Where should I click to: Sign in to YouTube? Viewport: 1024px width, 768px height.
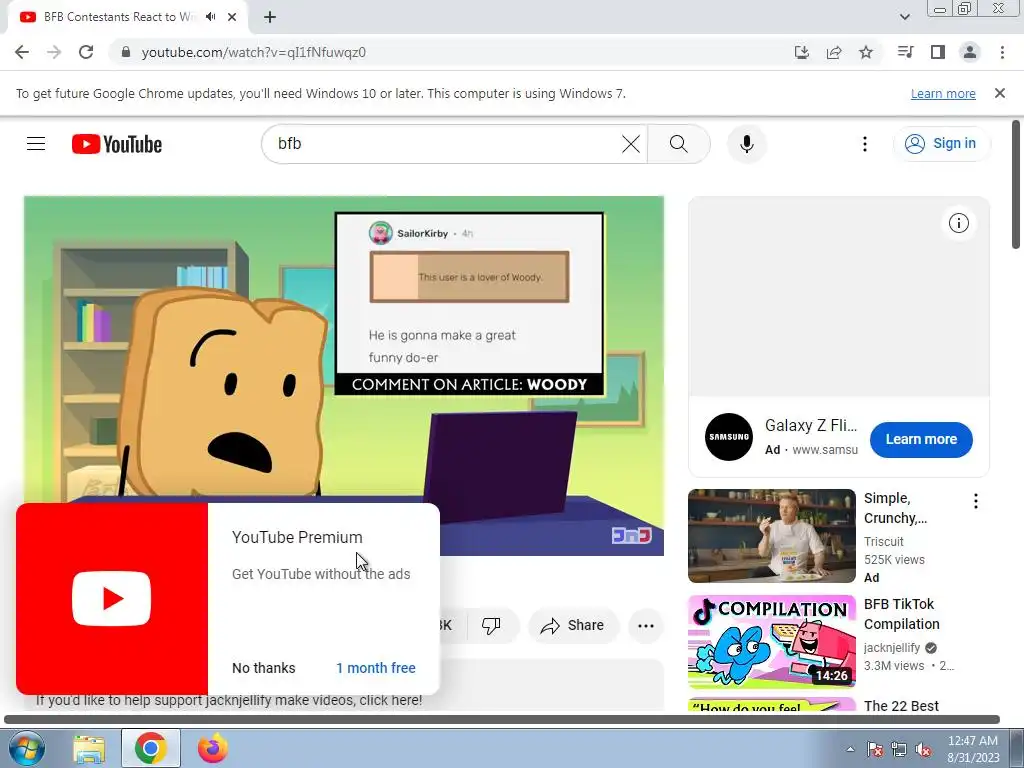(x=940, y=144)
